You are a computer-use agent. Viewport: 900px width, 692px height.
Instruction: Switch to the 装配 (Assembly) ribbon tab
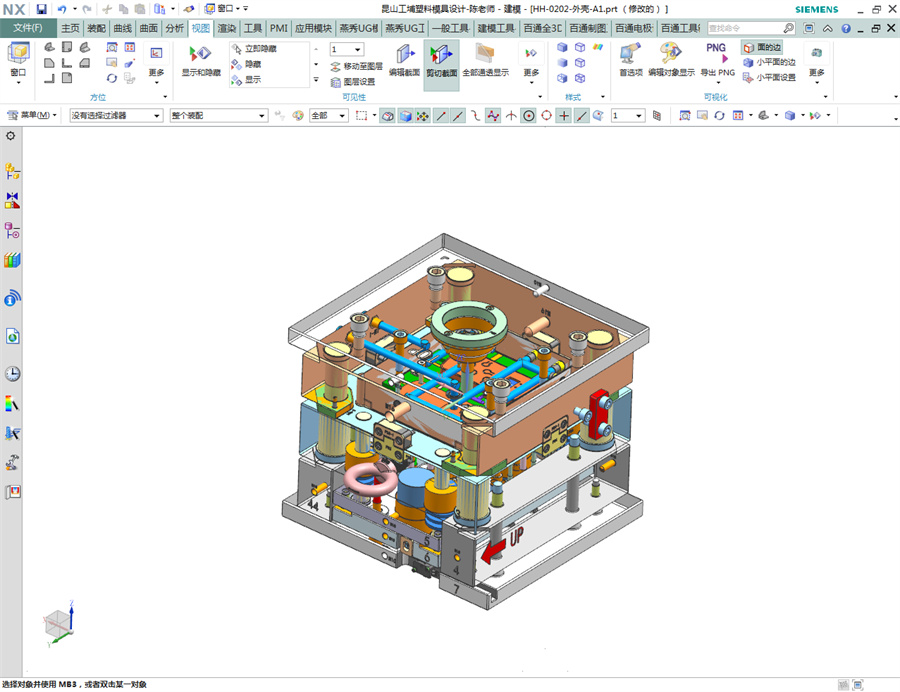coord(96,28)
